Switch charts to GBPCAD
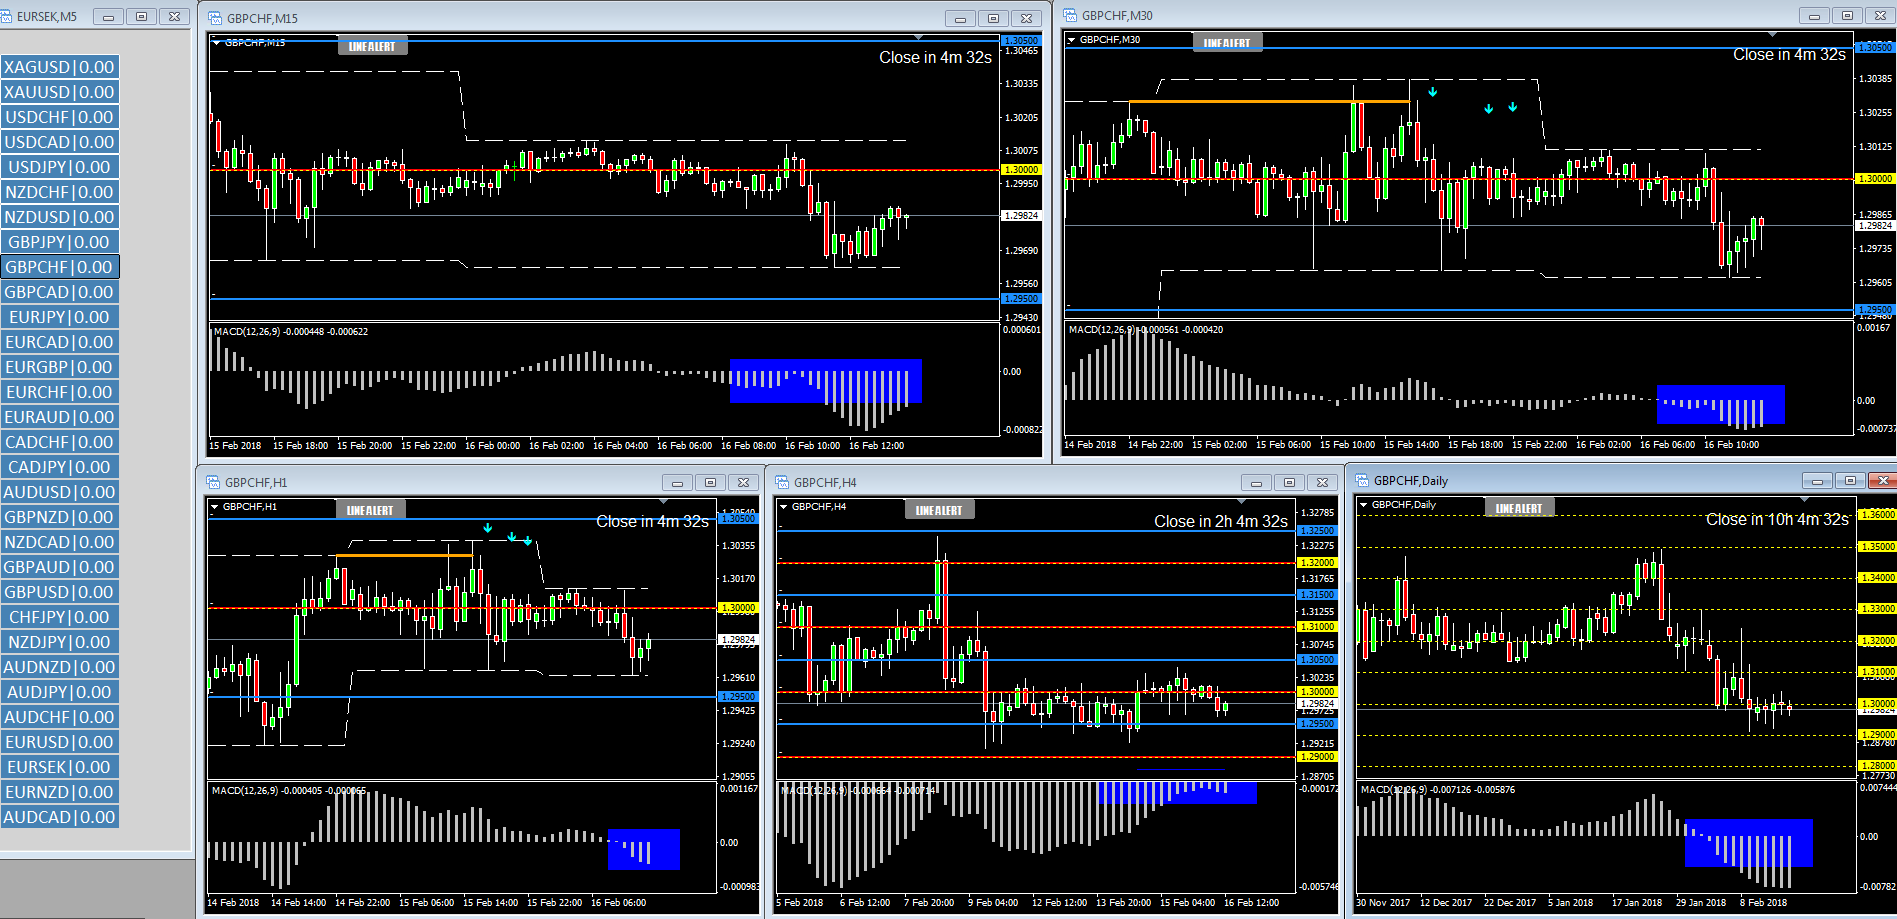This screenshot has height=919, width=1897. click(60, 292)
